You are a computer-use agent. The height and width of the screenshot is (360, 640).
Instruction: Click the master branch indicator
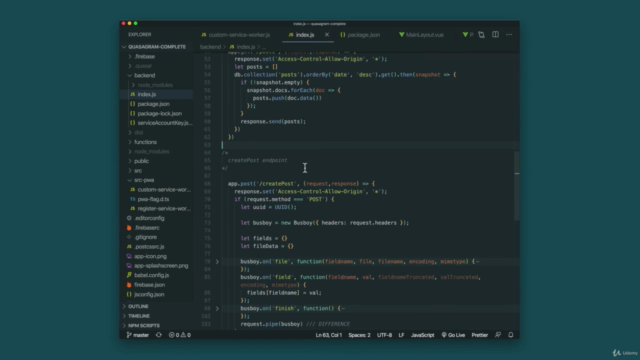click(x=138, y=335)
